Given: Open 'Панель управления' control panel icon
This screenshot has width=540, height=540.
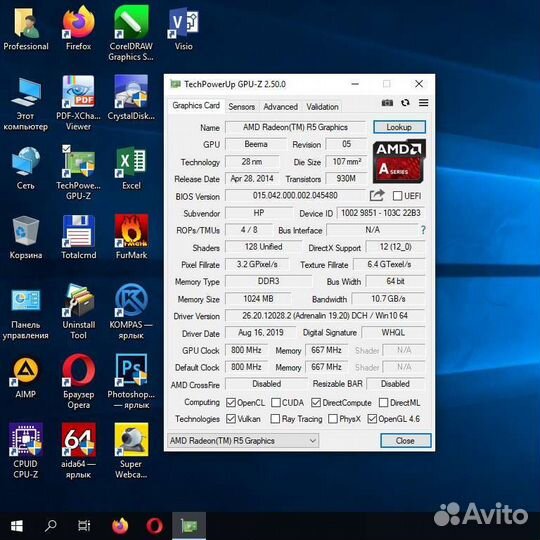Looking at the screenshot, I should [26, 313].
